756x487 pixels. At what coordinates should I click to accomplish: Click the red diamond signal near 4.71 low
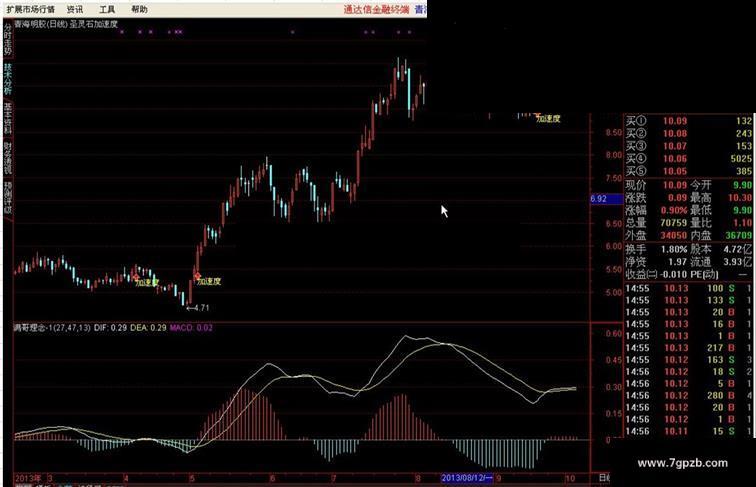[x=197, y=276]
